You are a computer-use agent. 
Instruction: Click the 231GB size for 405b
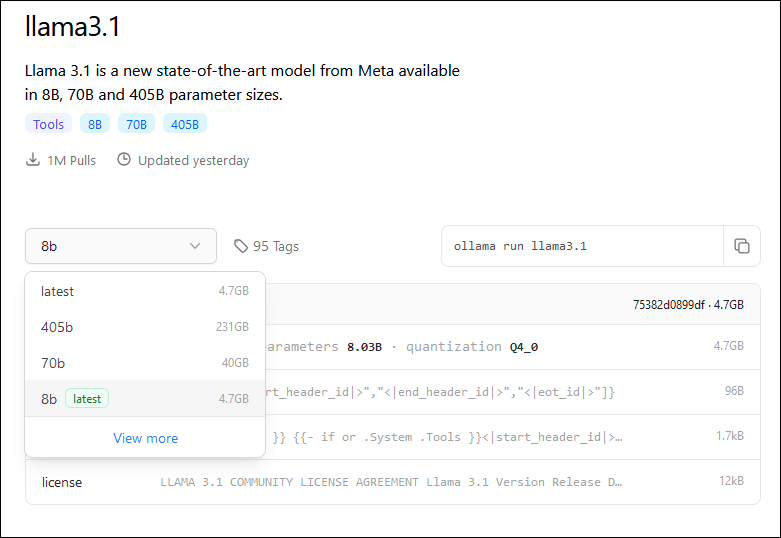[232, 327]
